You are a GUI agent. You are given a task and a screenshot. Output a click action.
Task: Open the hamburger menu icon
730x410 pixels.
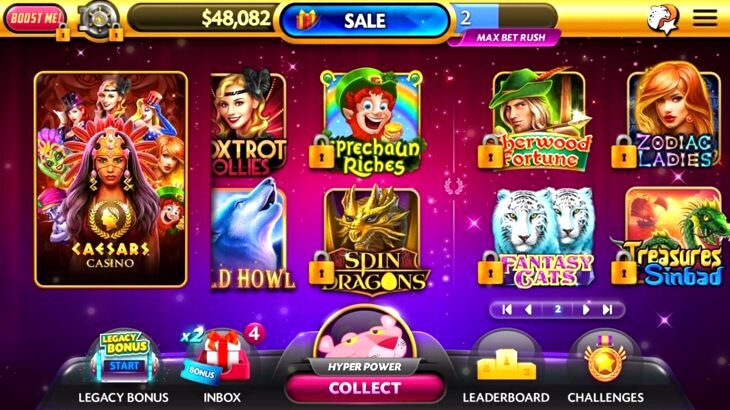pyautogui.click(x=705, y=18)
